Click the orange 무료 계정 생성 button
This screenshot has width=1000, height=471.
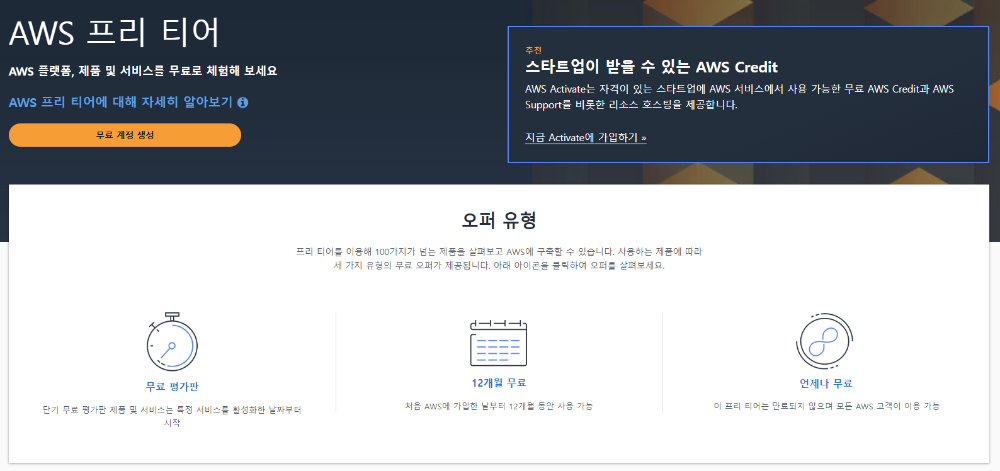tap(125, 135)
